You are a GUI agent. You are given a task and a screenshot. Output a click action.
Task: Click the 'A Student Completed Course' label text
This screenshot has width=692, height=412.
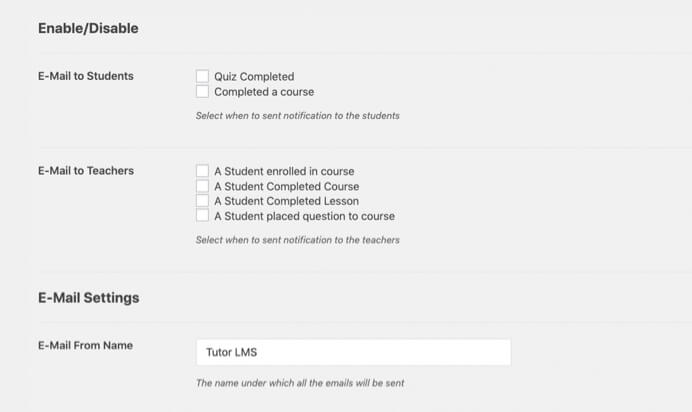pos(287,186)
